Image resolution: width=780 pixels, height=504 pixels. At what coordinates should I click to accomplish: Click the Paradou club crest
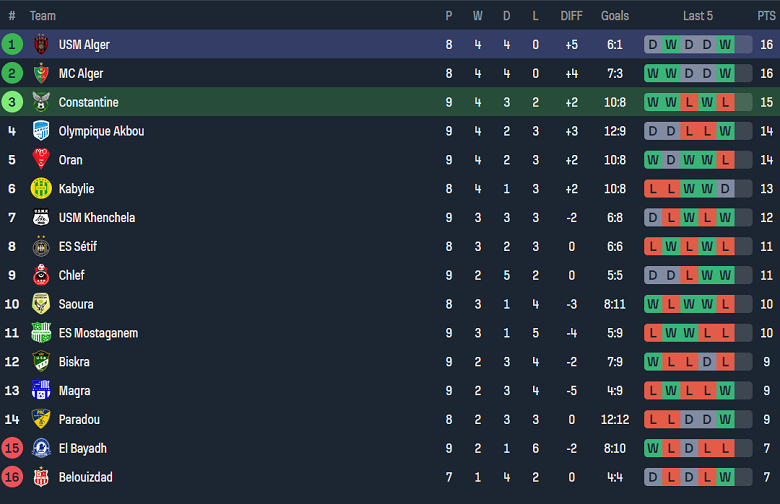(41, 420)
